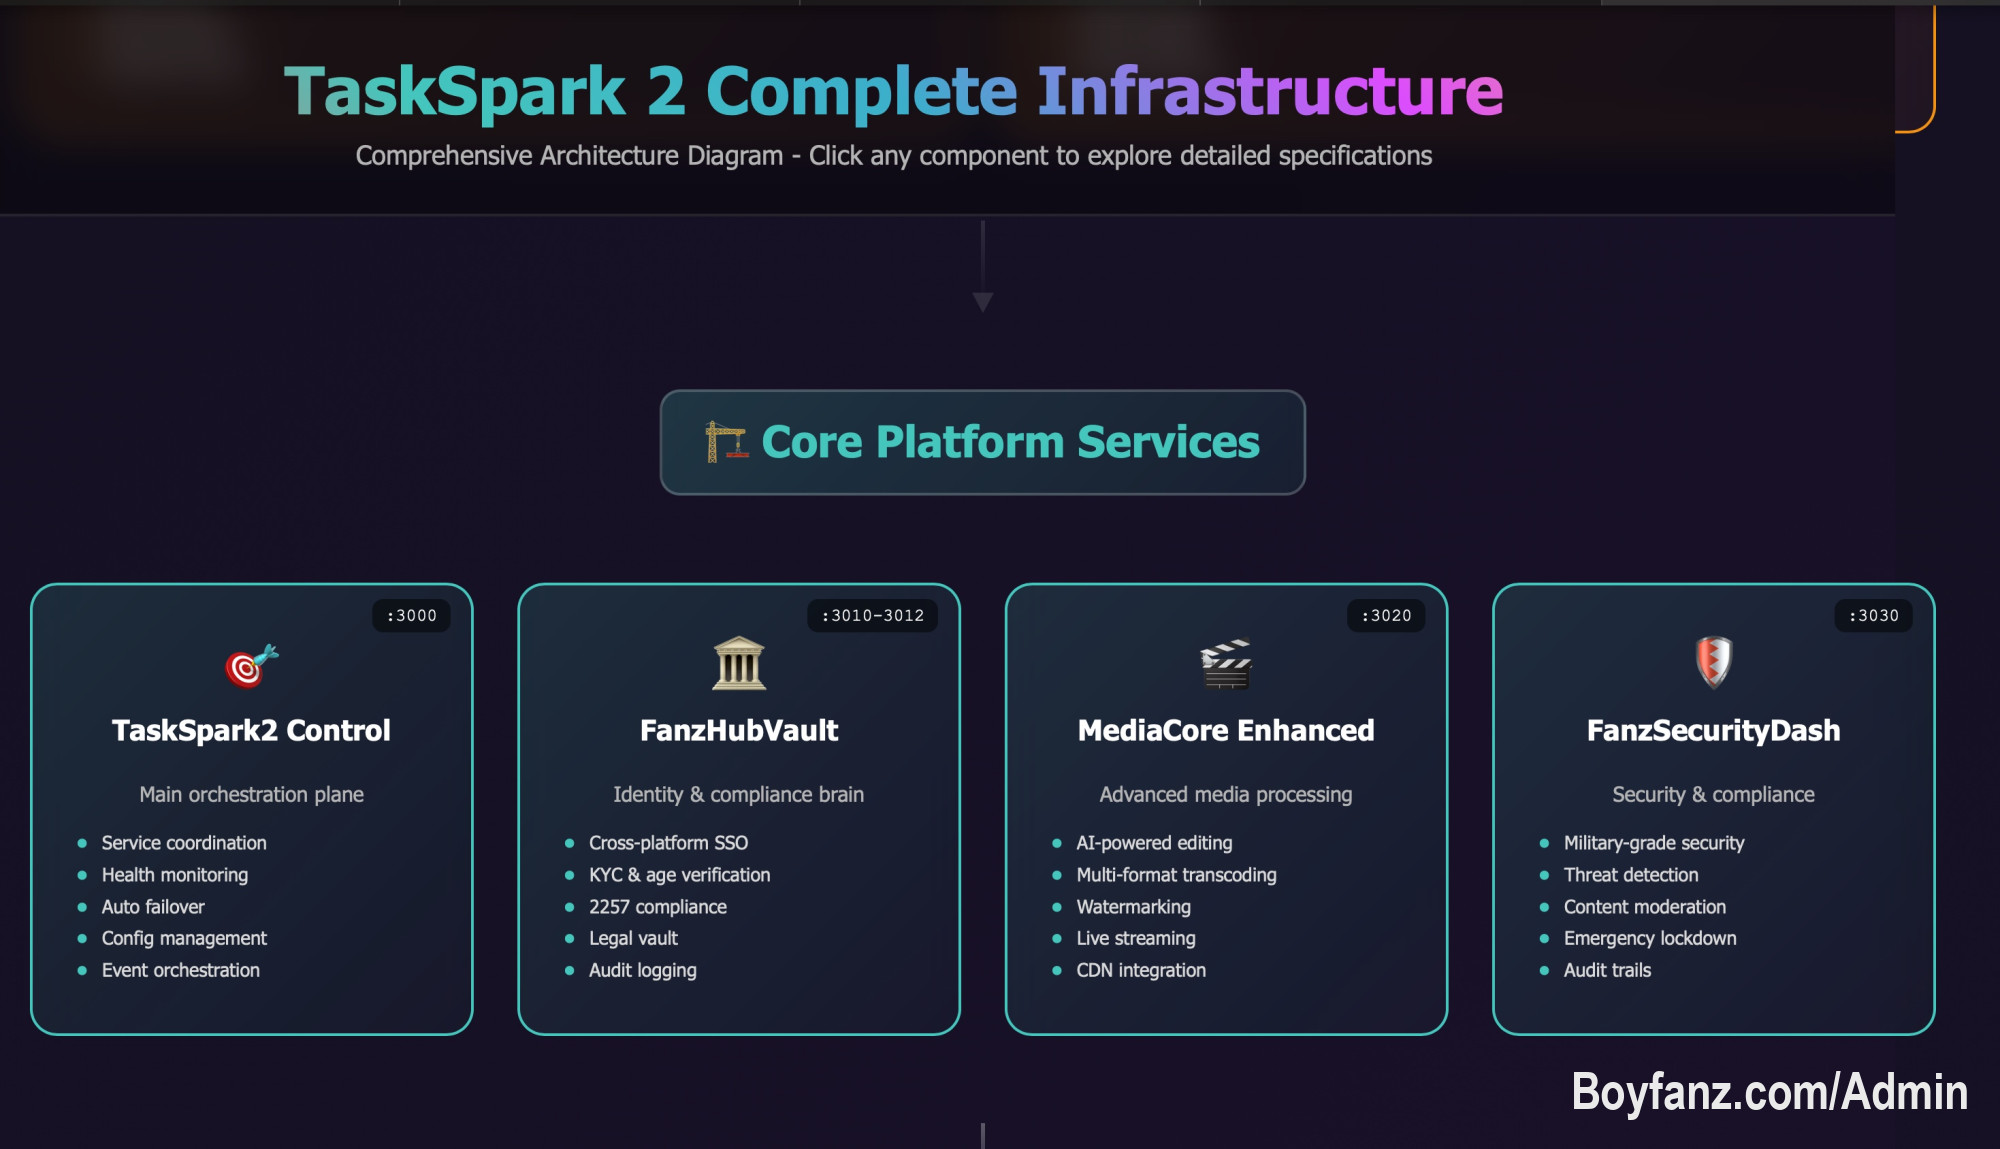2000x1149 pixels.
Task: Select the 2257 compliance list item
Action: [657, 907]
